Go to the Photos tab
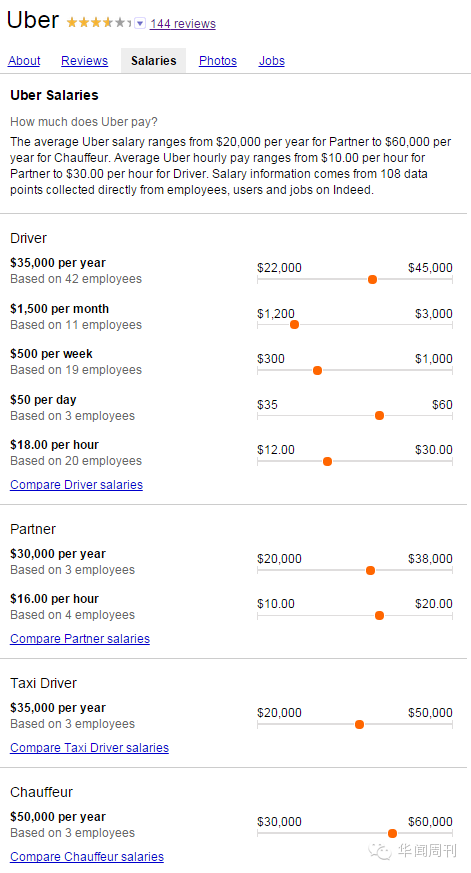Screen dimensions: 471x873 pyautogui.click(x=218, y=61)
